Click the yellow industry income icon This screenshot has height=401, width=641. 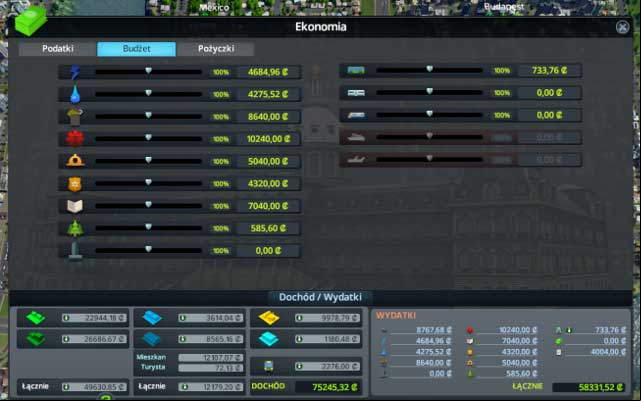pos(269,318)
